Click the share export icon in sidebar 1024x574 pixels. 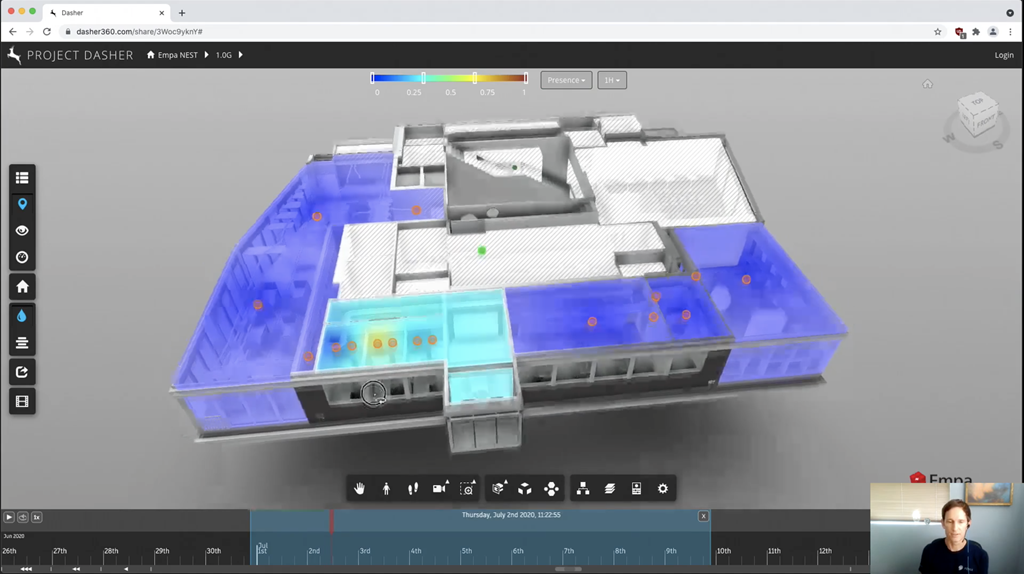pyautogui.click(x=22, y=372)
